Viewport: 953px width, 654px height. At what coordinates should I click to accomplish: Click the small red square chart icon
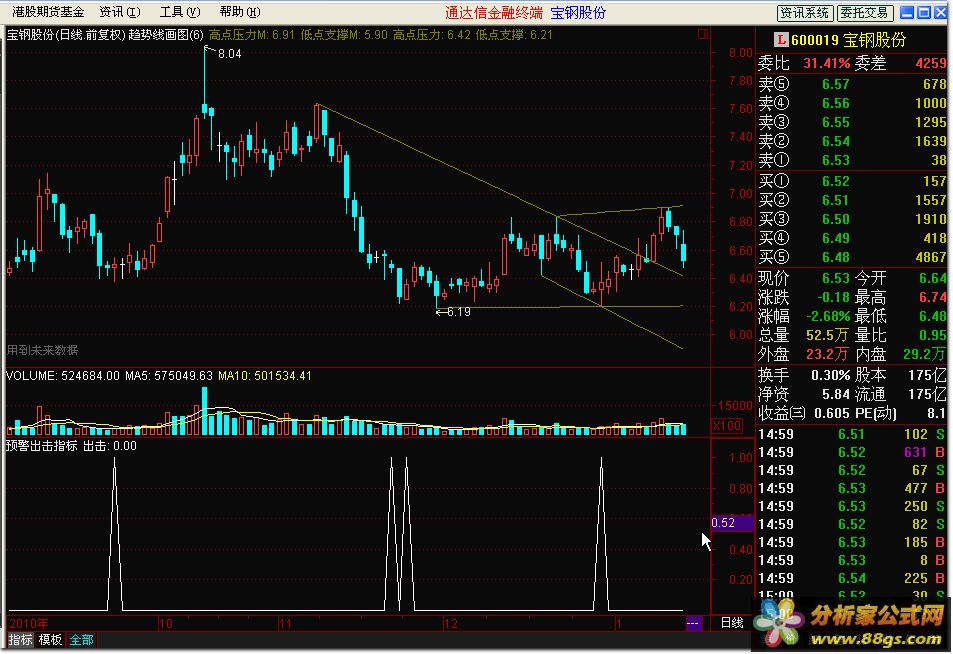tap(703, 34)
